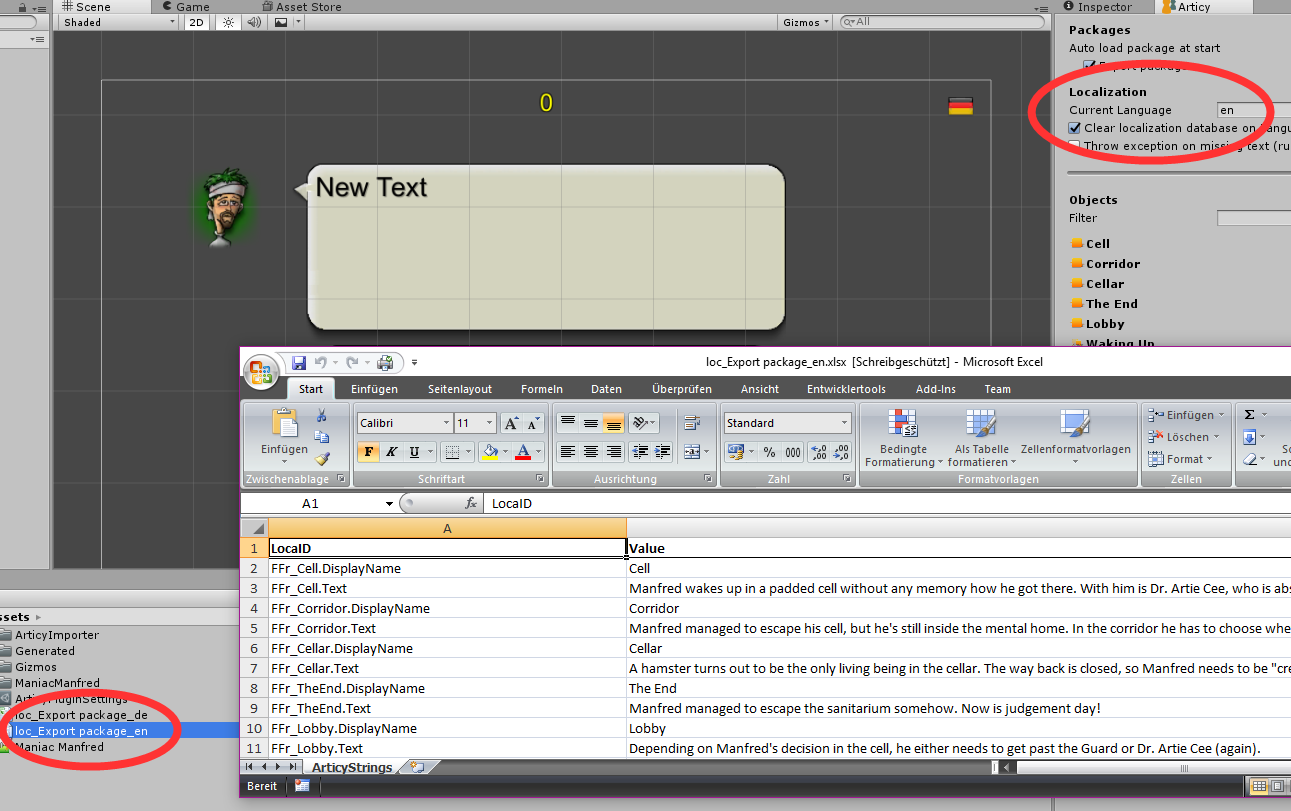
Task: Click the Redo arrow in Excel
Action: [352, 362]
